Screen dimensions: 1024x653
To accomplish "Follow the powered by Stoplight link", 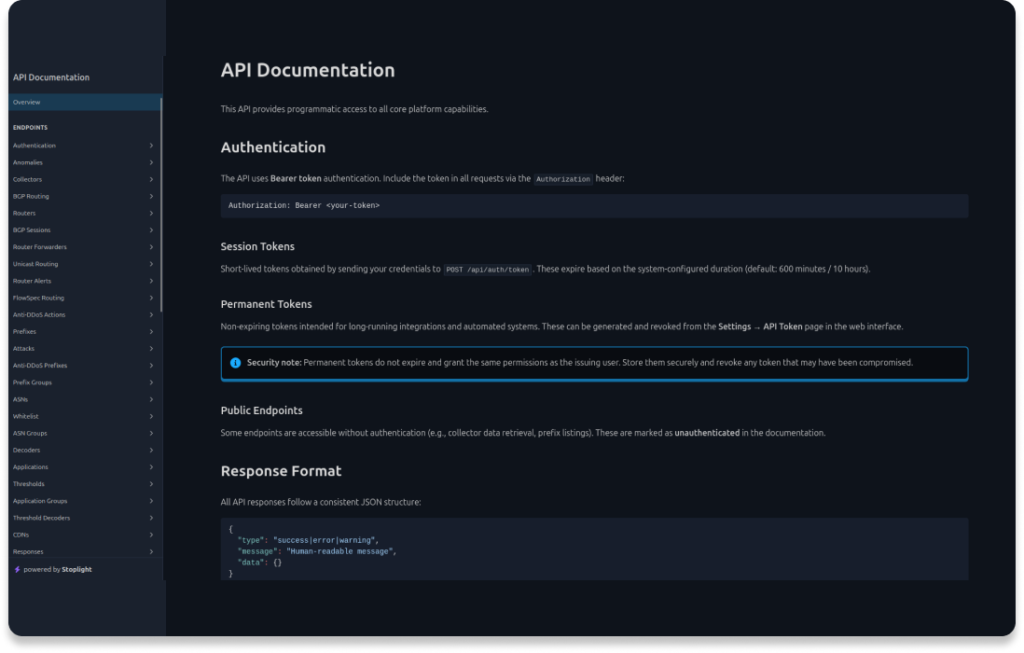I will pyautogui.click(x=57, y=570).
